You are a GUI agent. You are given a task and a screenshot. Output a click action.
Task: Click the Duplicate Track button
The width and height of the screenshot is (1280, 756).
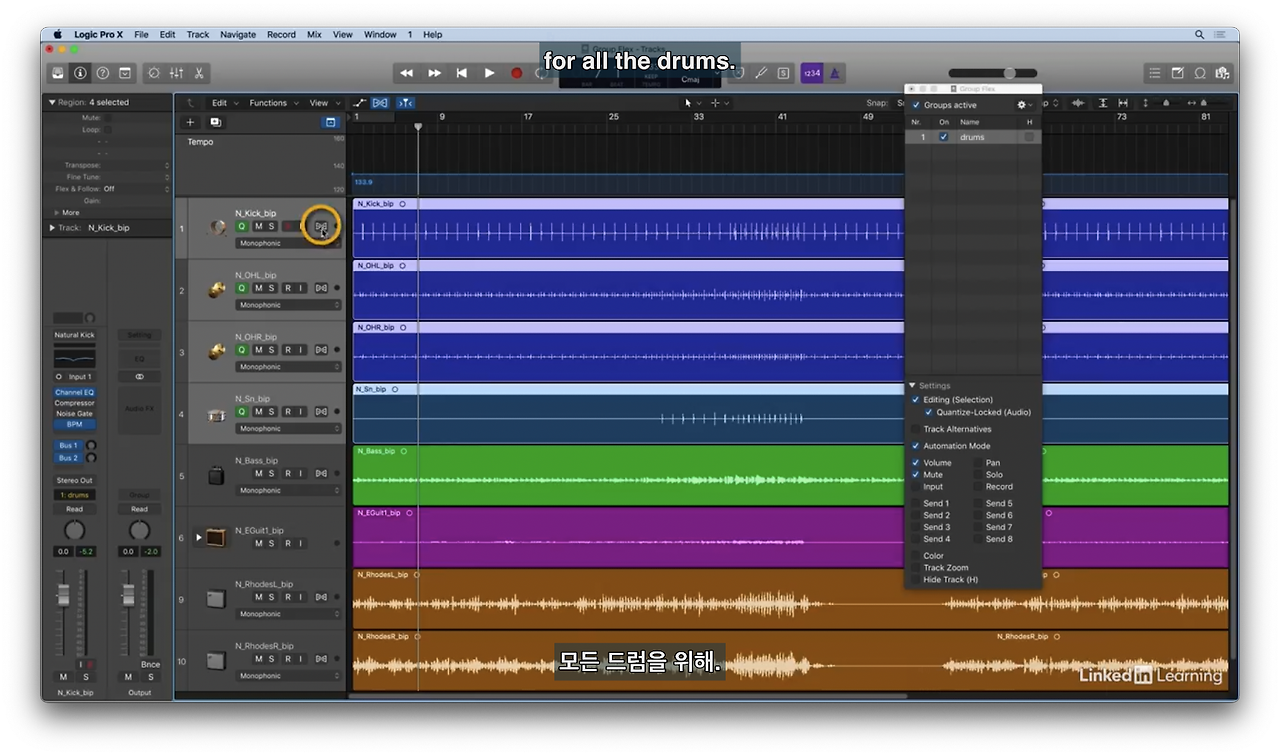coord(215,122)
